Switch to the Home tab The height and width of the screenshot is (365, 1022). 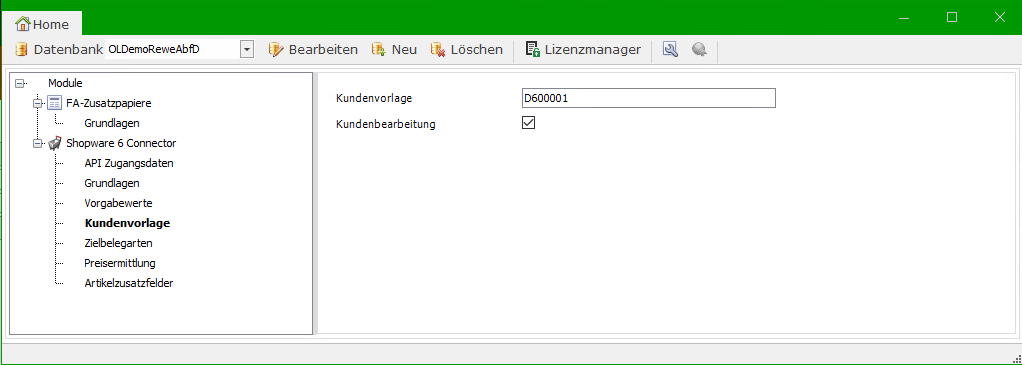point(42,24)
